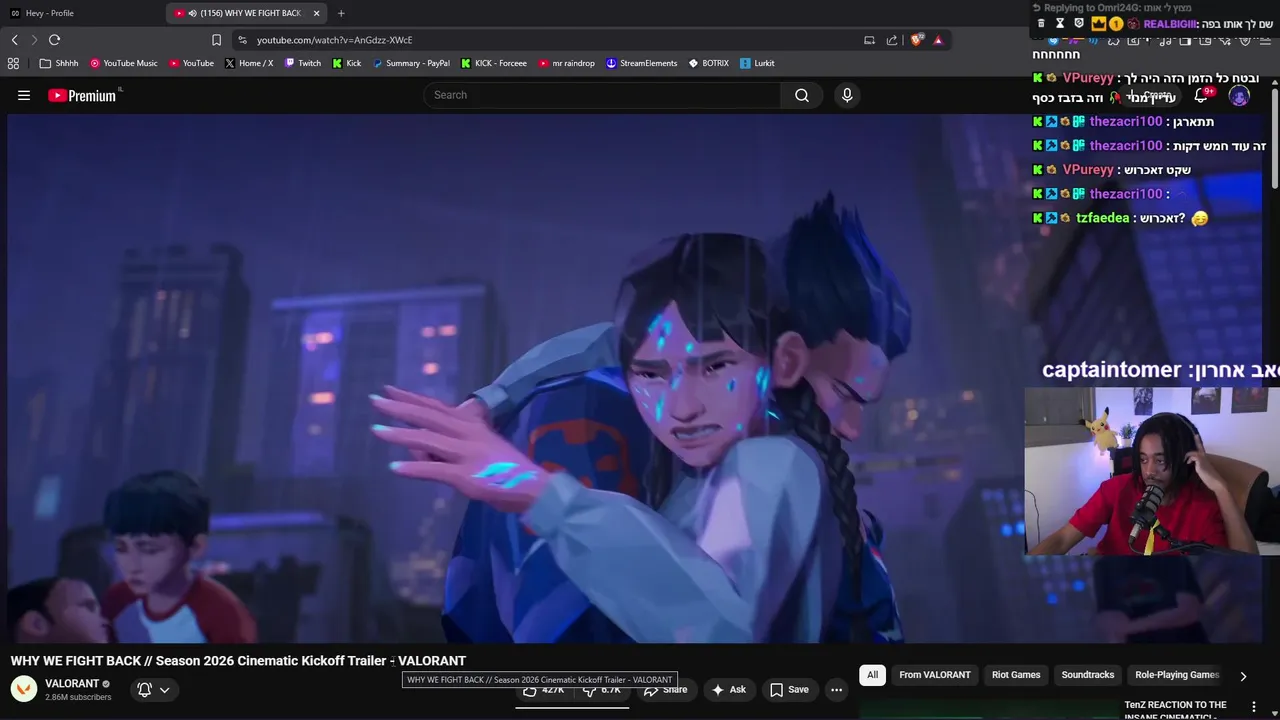Reload the page with the refresh icon
Viewport: 1280px width, 720px height.
click(x=54, y=40)
